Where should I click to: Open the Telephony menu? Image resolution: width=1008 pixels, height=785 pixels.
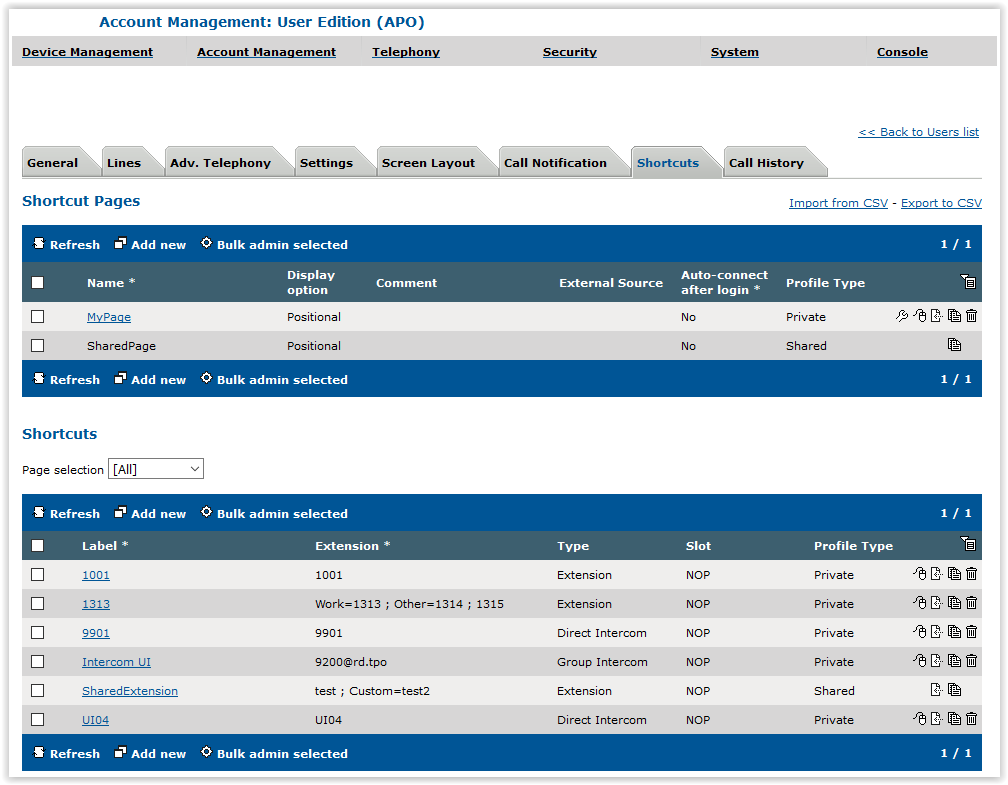(406, 52)
